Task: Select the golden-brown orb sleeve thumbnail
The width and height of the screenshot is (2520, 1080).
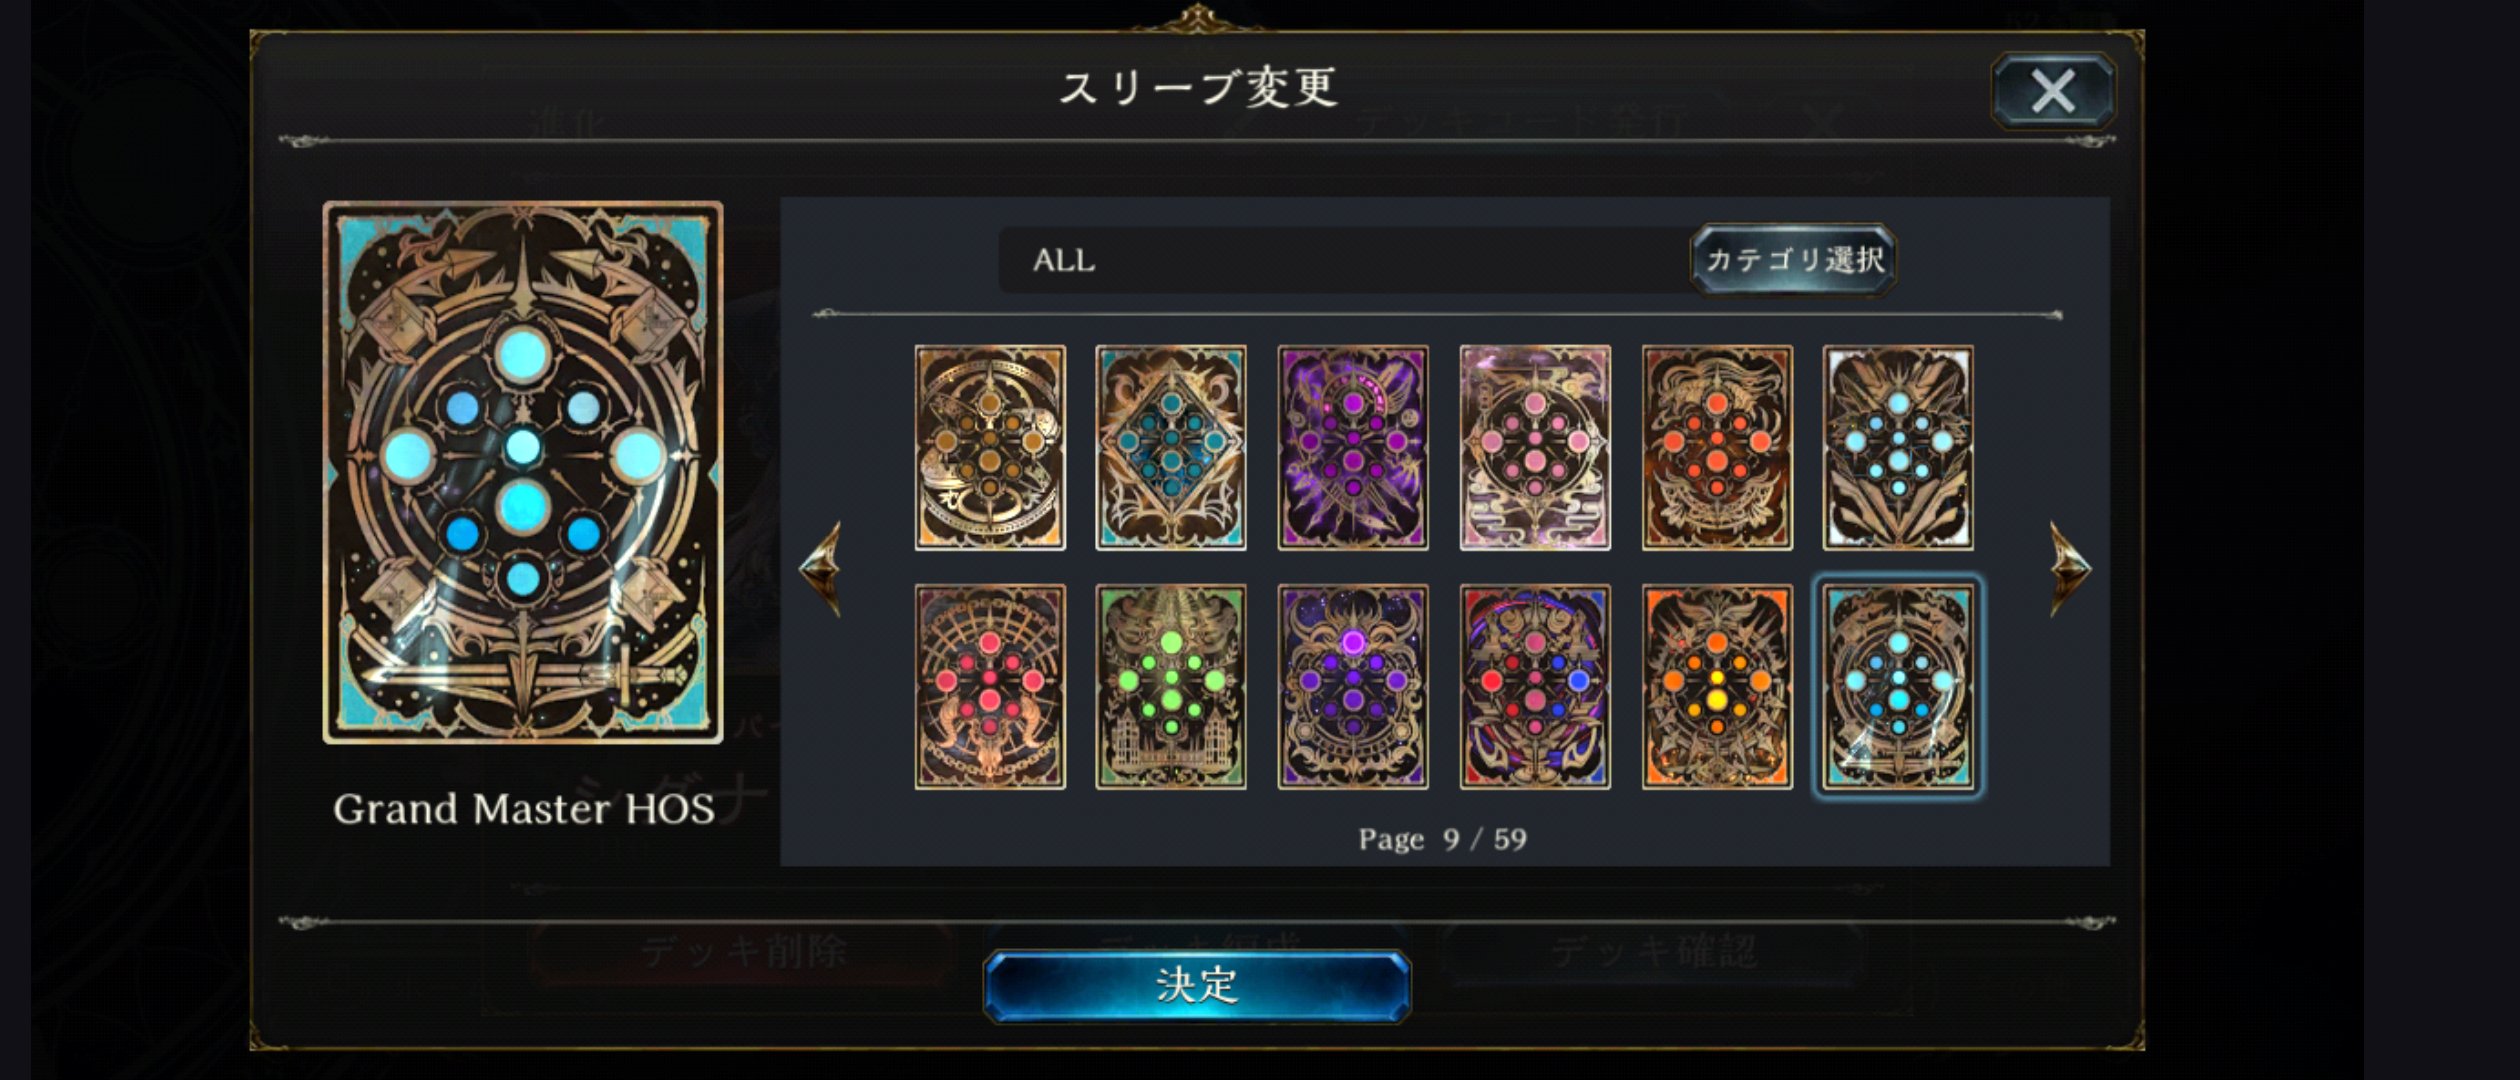Action: [990, 448]
